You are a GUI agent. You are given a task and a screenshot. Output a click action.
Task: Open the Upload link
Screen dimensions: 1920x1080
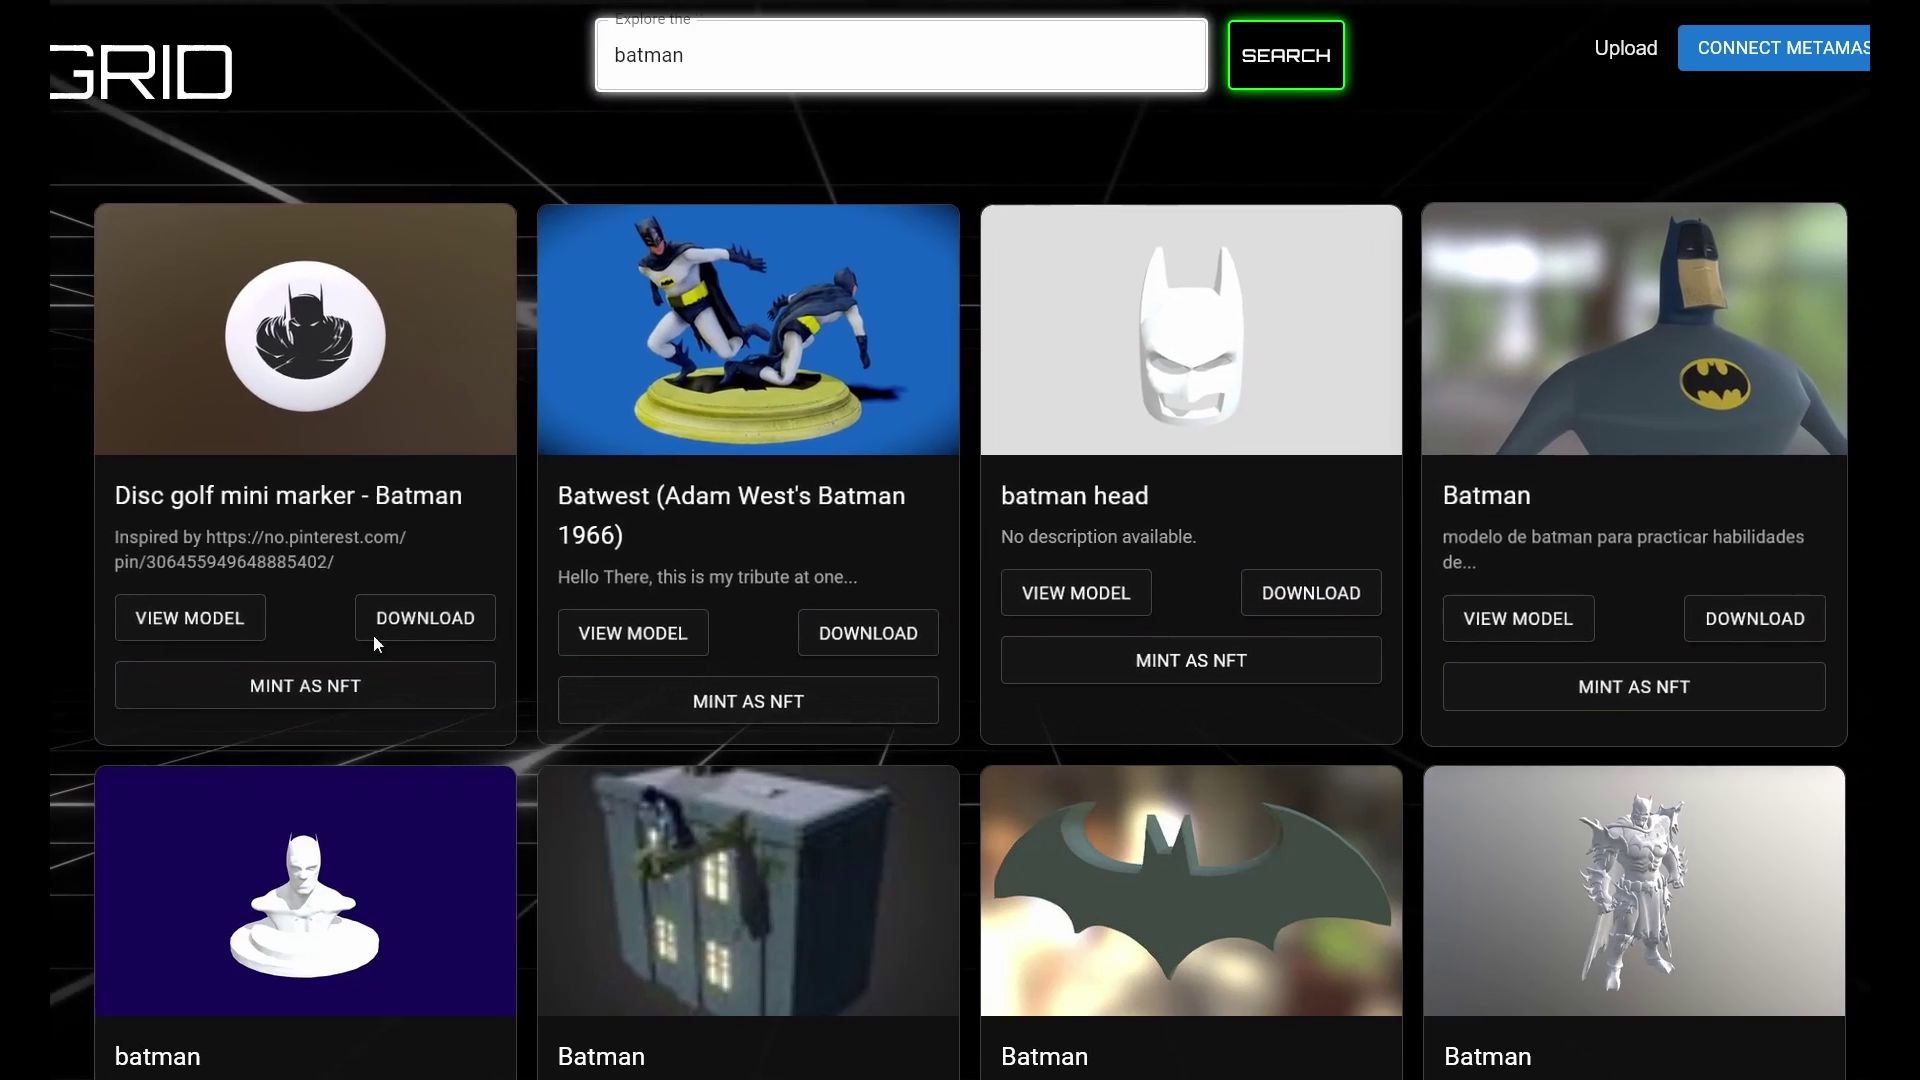pos(1625,48)
